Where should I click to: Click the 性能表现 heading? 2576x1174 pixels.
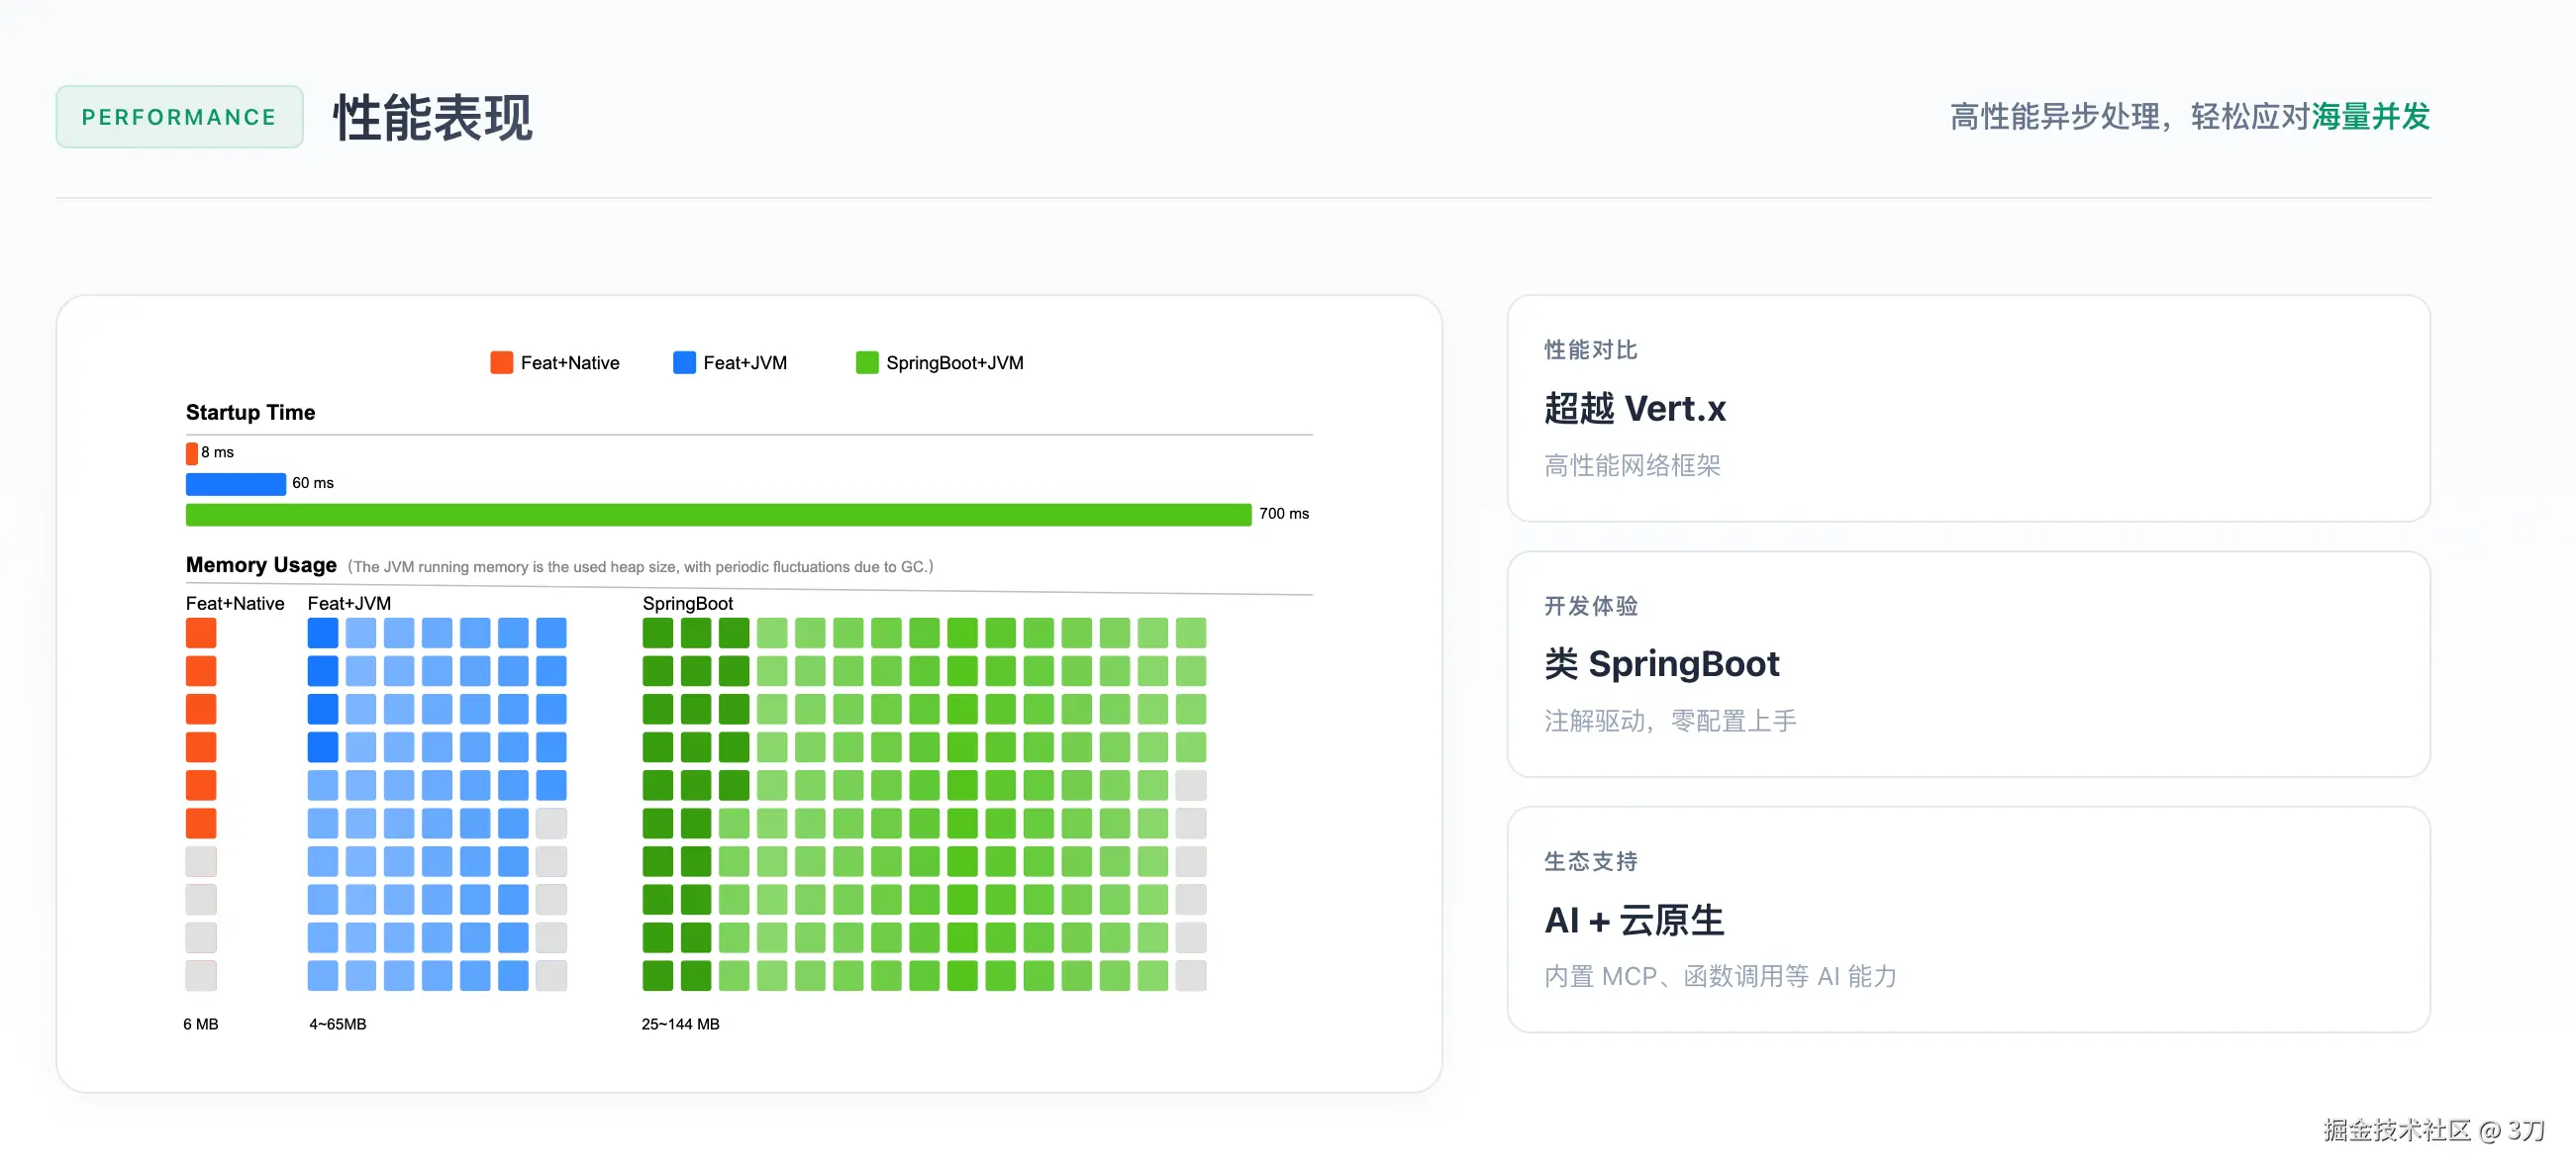433,118
